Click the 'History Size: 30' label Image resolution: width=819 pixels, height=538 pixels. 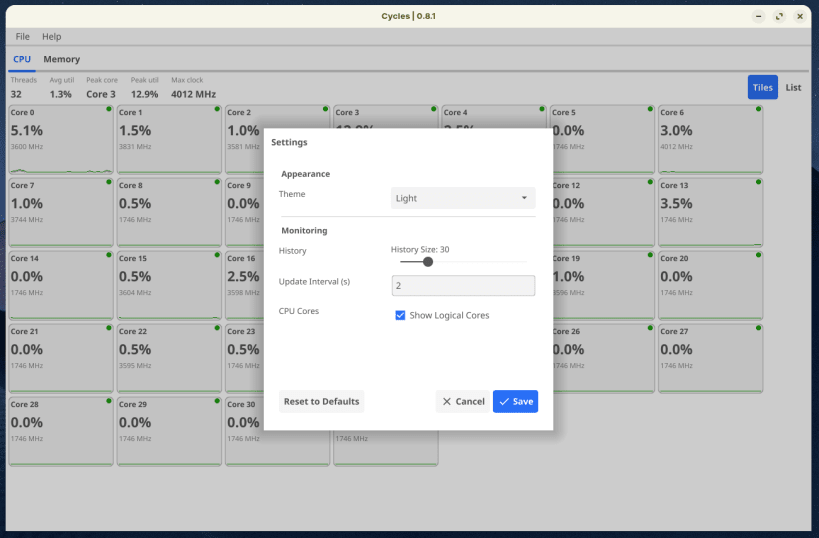click(420, 250)
